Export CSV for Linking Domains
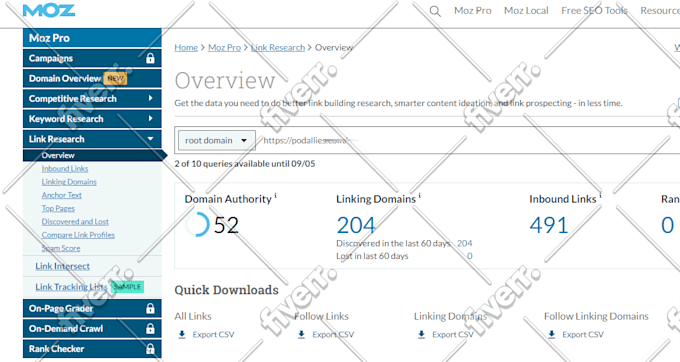This screenshot has height=362, width=680. coord(453,334)
